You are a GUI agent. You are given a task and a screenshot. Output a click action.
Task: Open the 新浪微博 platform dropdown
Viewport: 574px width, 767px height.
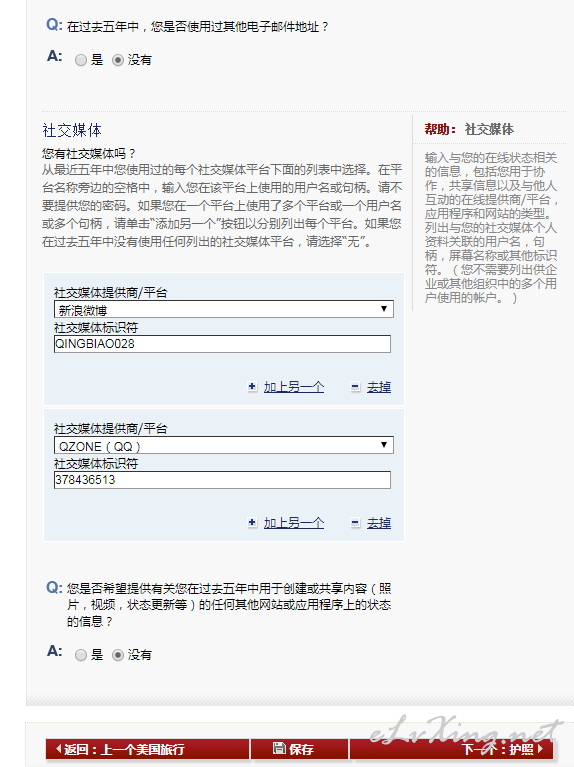click(x=224, y=309)
